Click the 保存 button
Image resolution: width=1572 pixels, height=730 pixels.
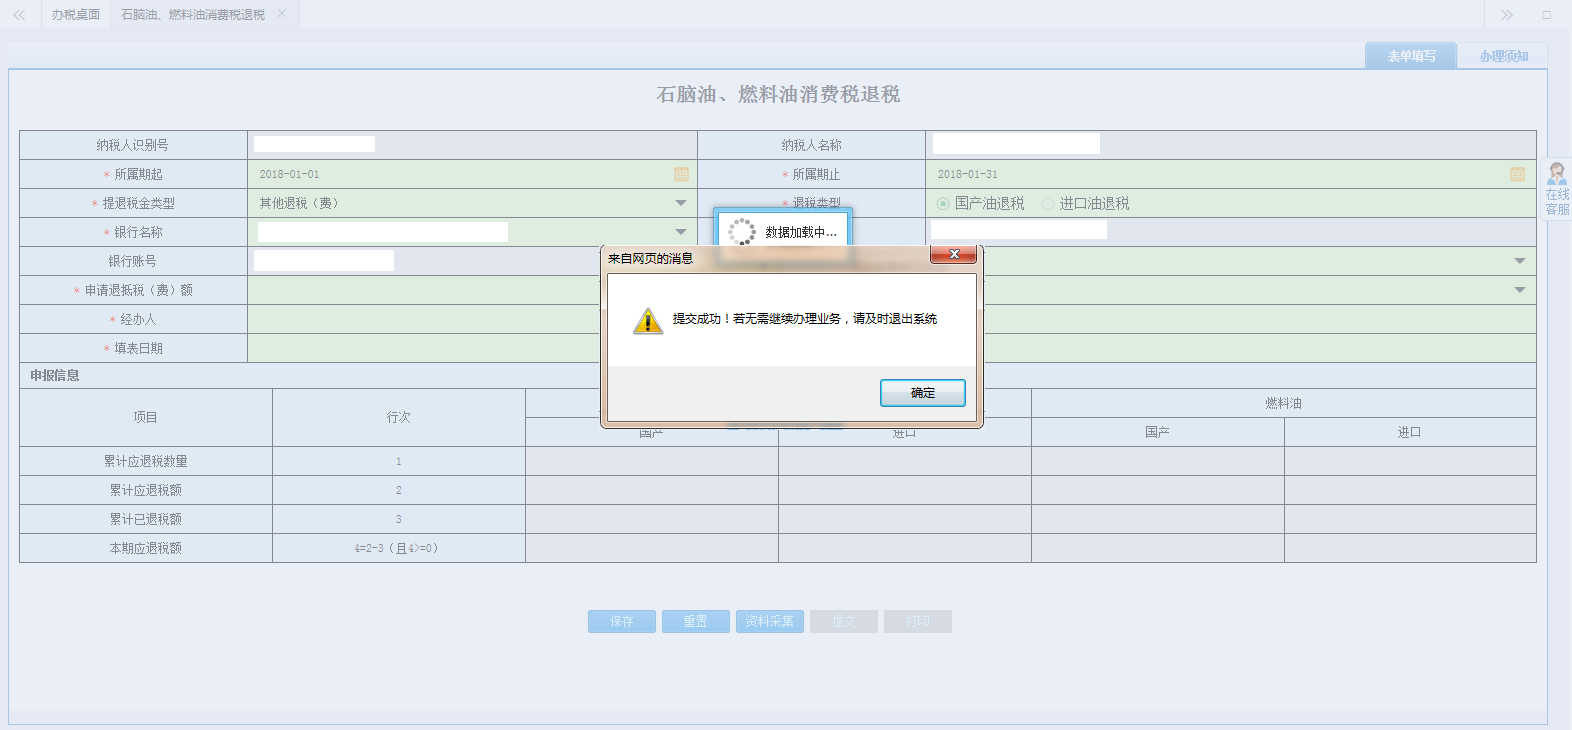[622, 621]
